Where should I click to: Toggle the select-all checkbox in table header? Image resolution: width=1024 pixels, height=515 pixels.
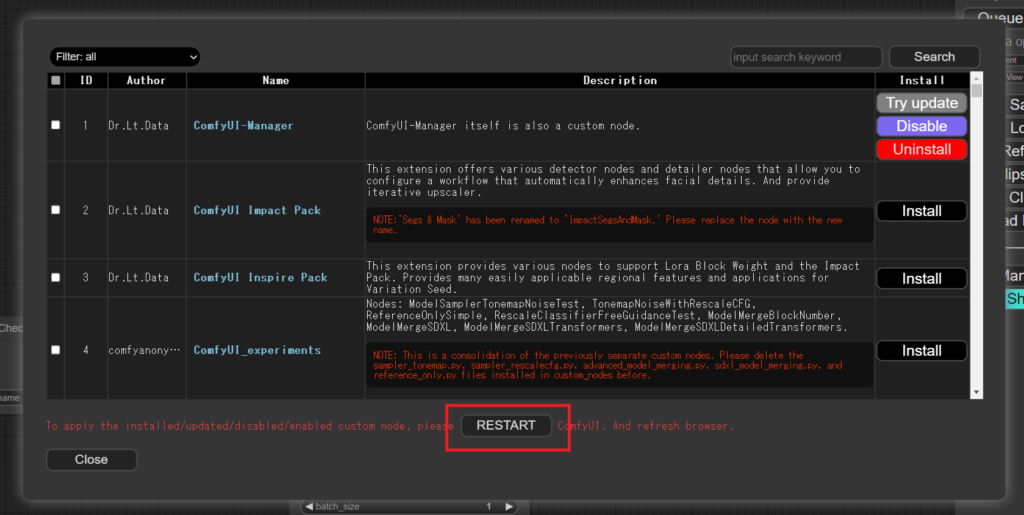[56, 80]
